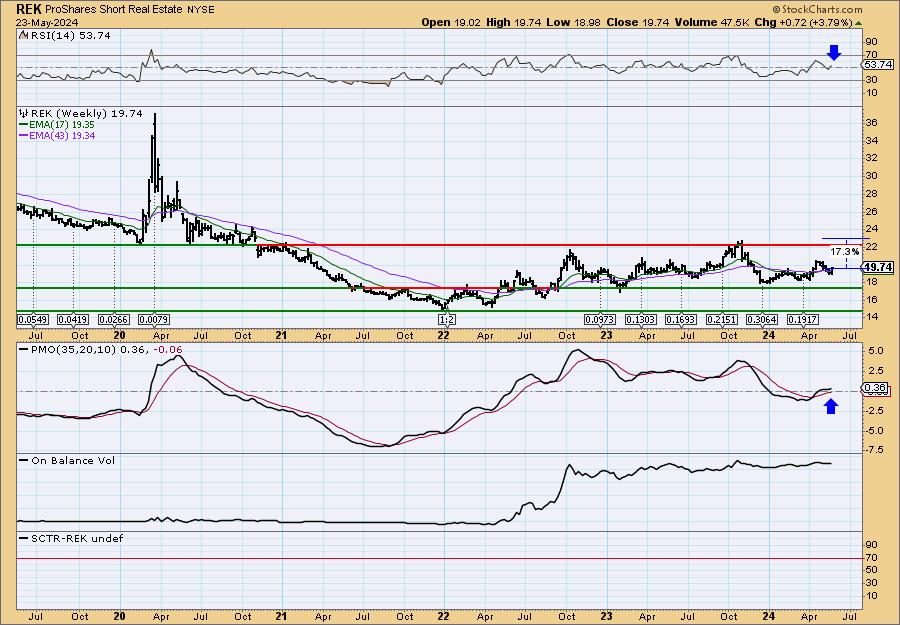900x625 pixels.
Task: Click the bar icon before REK (Weekly)
Action: click(23, 114)
